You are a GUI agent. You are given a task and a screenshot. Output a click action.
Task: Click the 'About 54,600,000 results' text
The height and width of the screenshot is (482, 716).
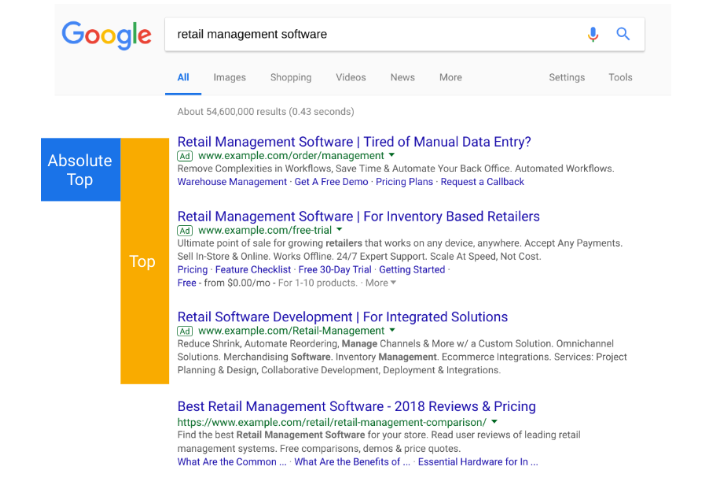266,112
